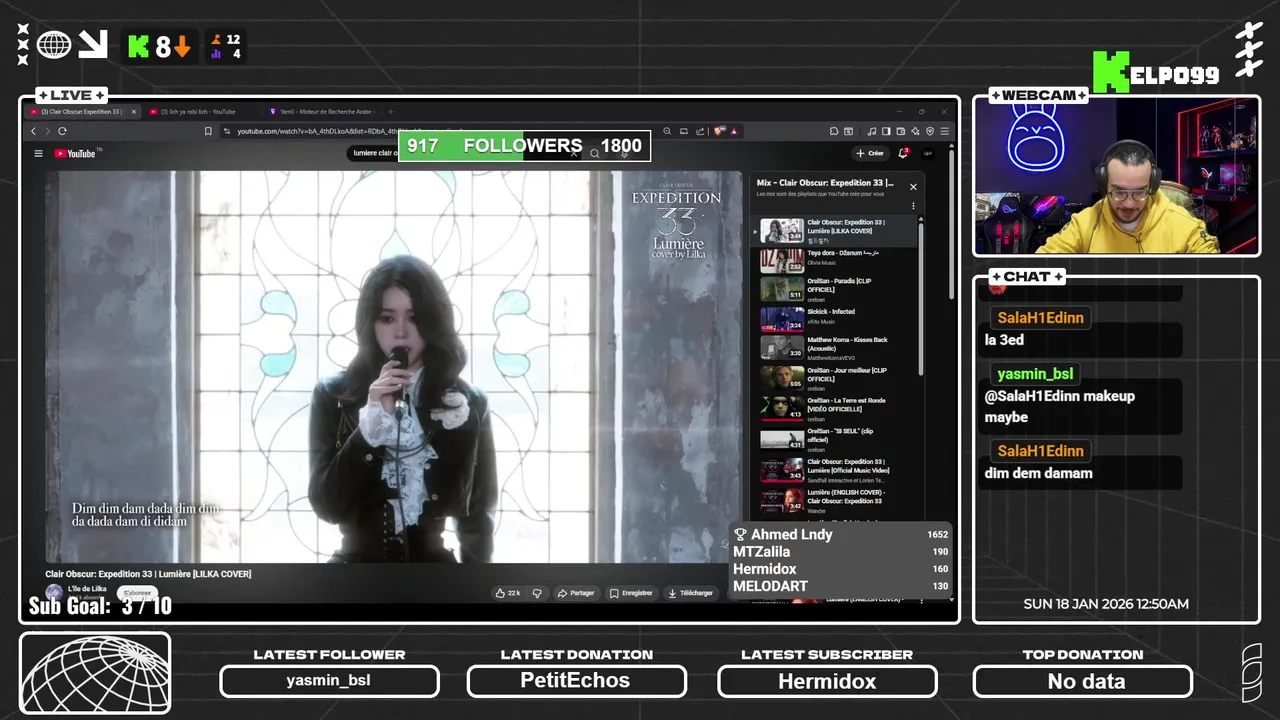Click the Créer button on YouTube

pyautogui.click(x=869, y=153)
